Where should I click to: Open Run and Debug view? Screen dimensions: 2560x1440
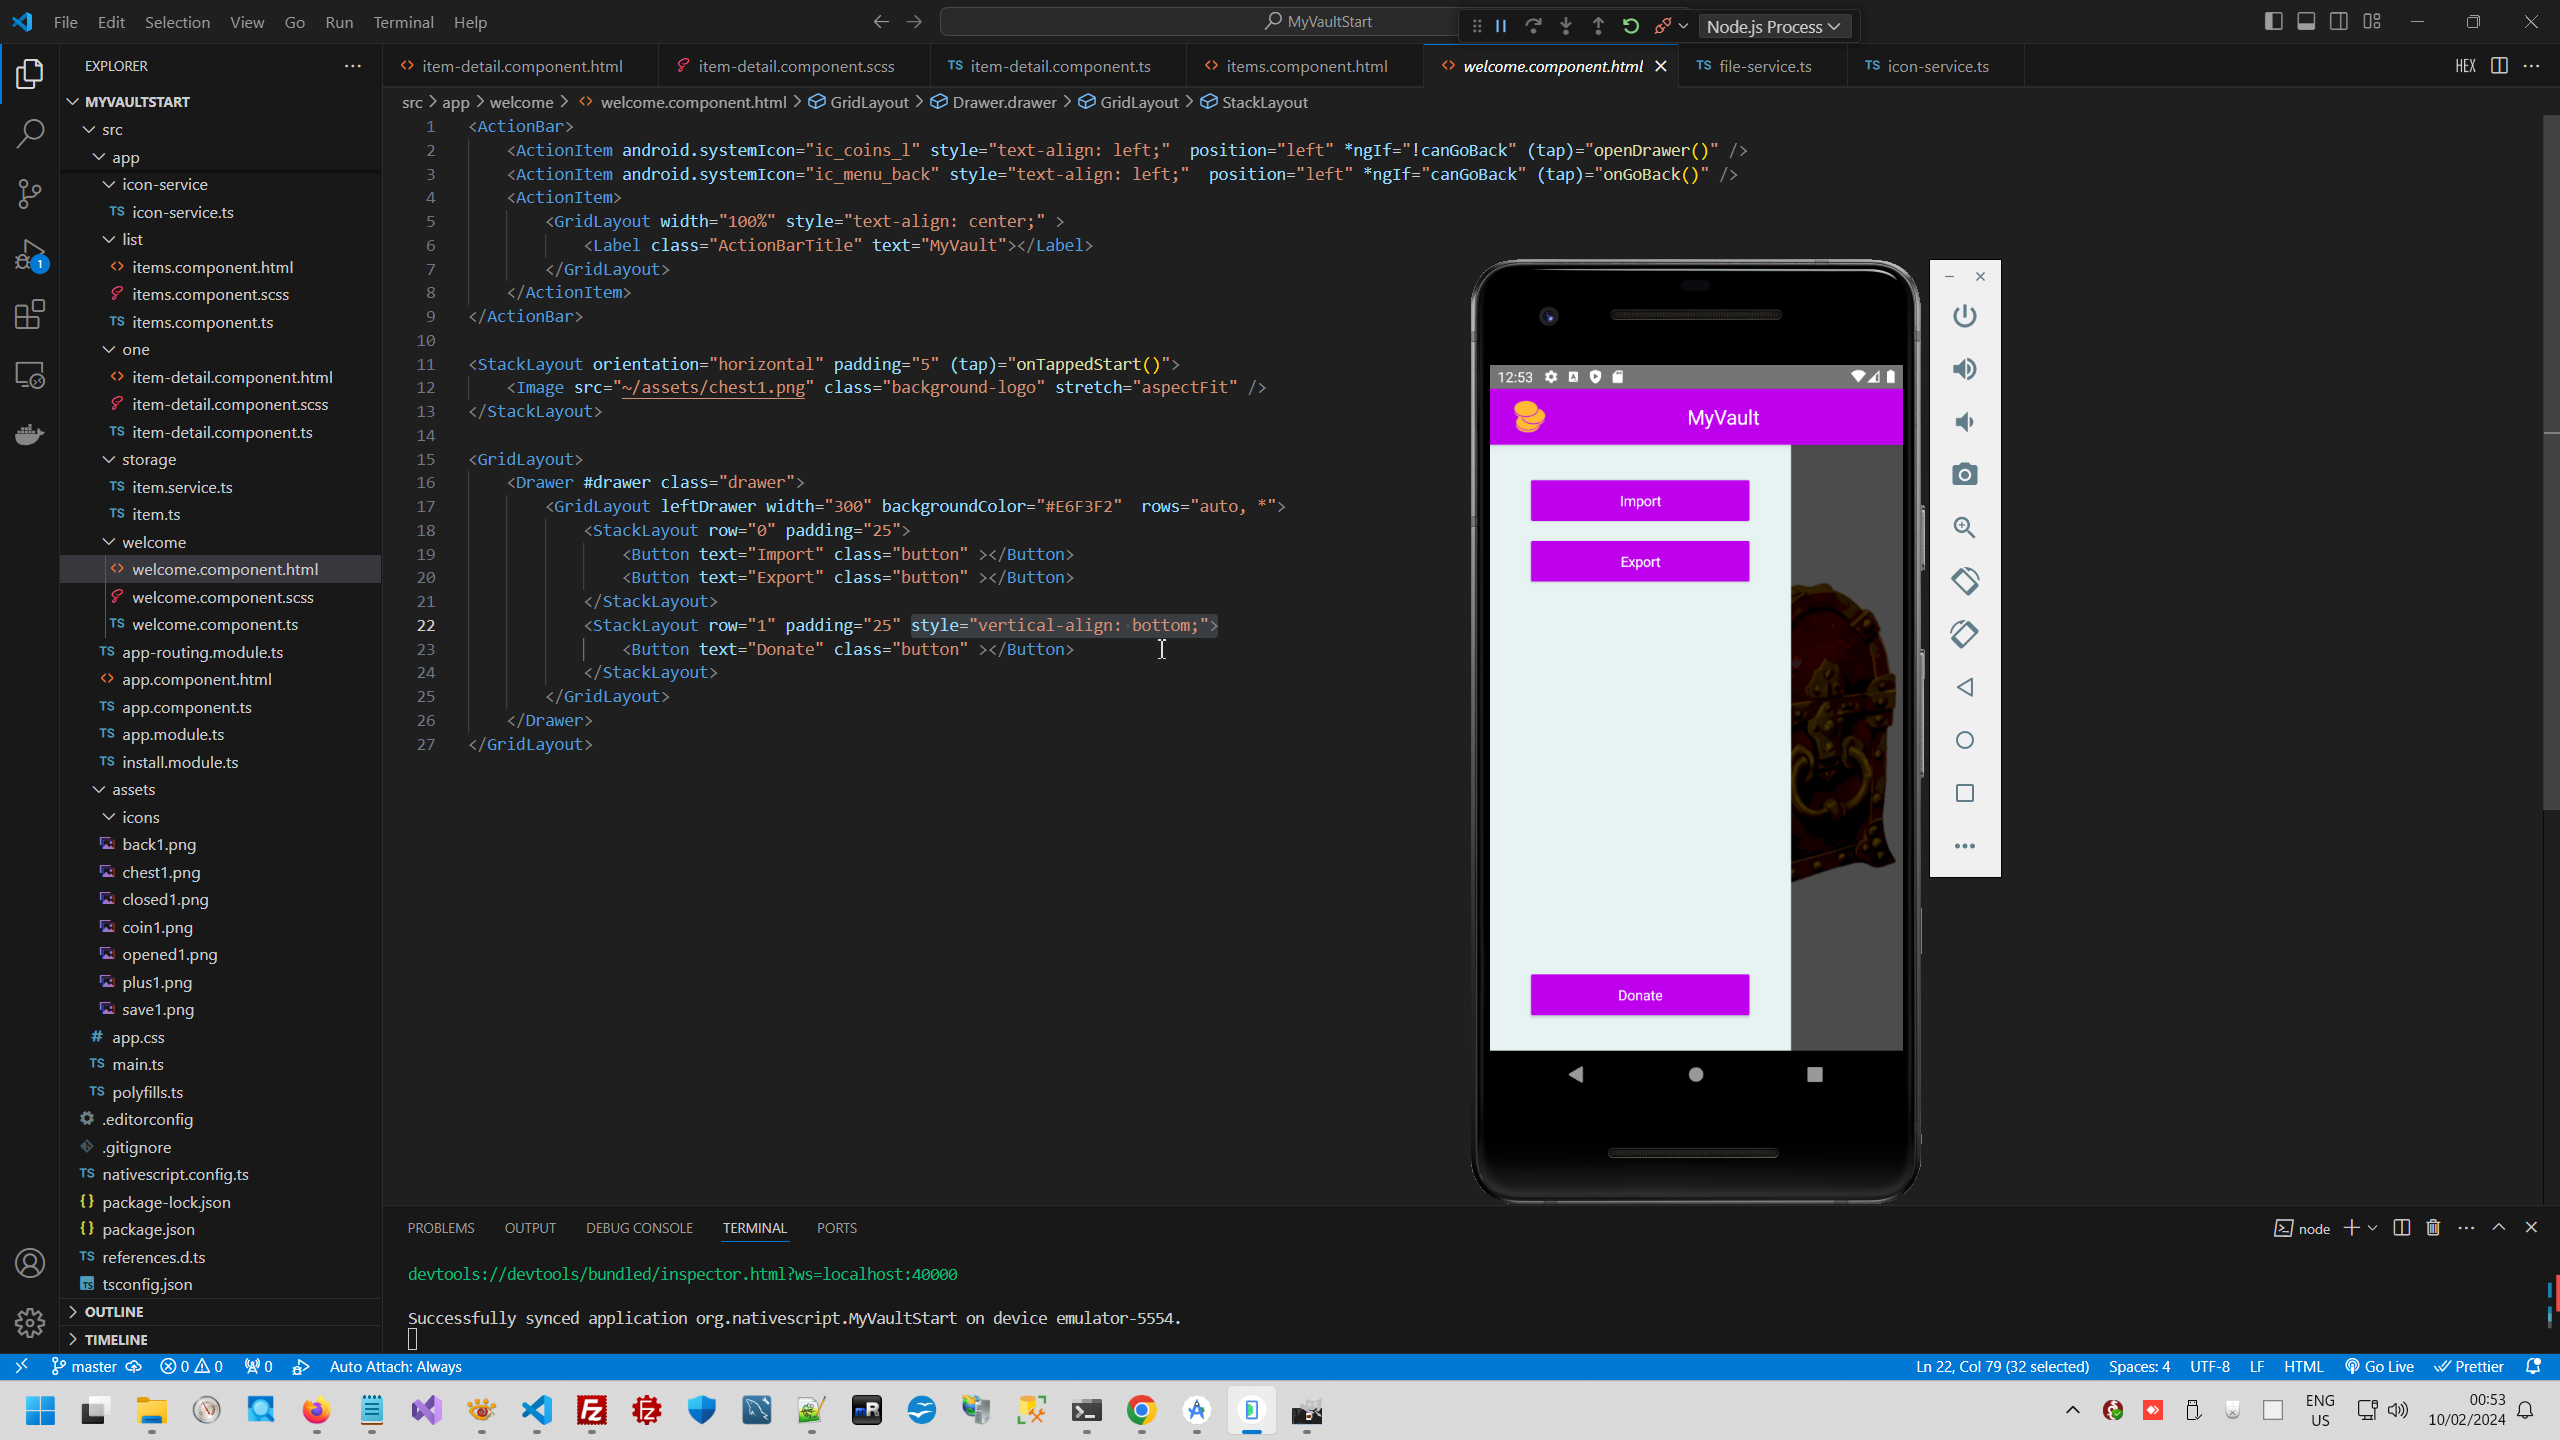[30, 255]
